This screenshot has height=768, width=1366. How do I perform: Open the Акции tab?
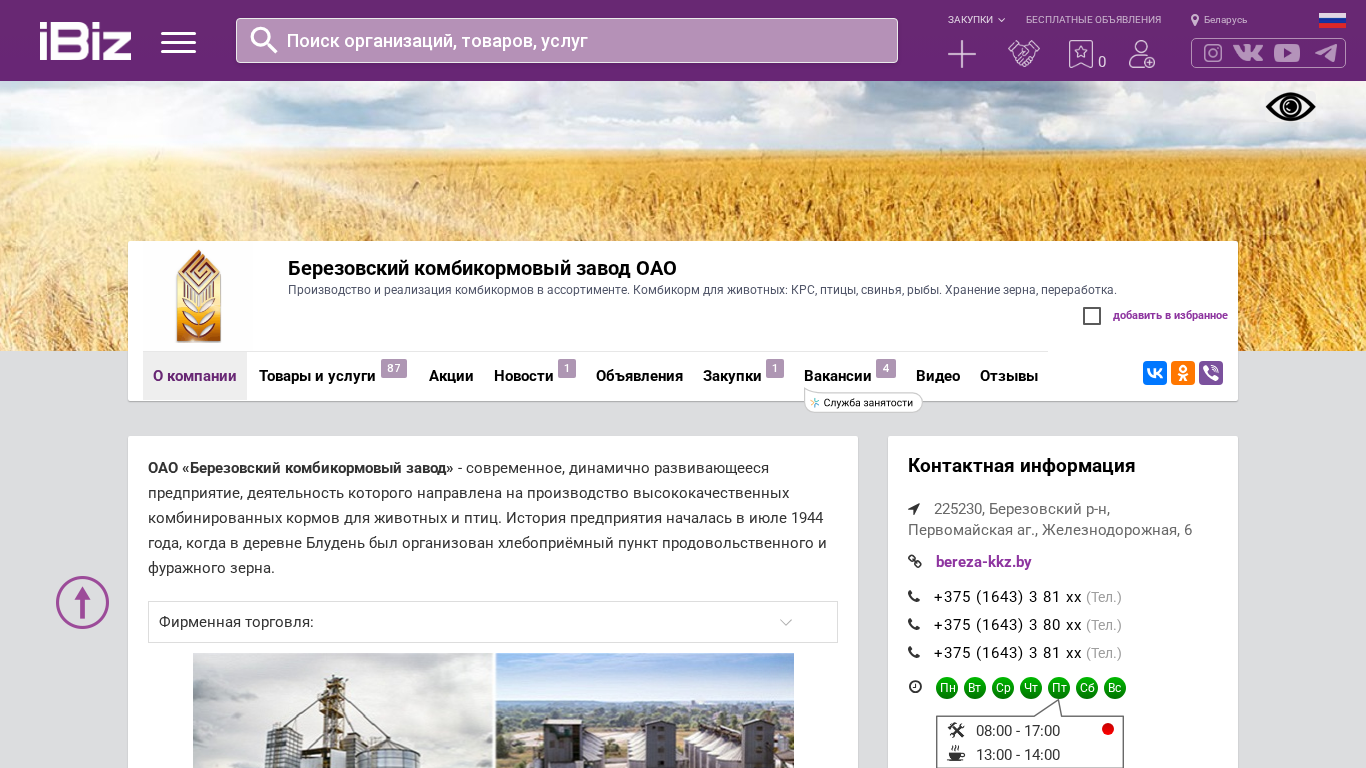451,376
